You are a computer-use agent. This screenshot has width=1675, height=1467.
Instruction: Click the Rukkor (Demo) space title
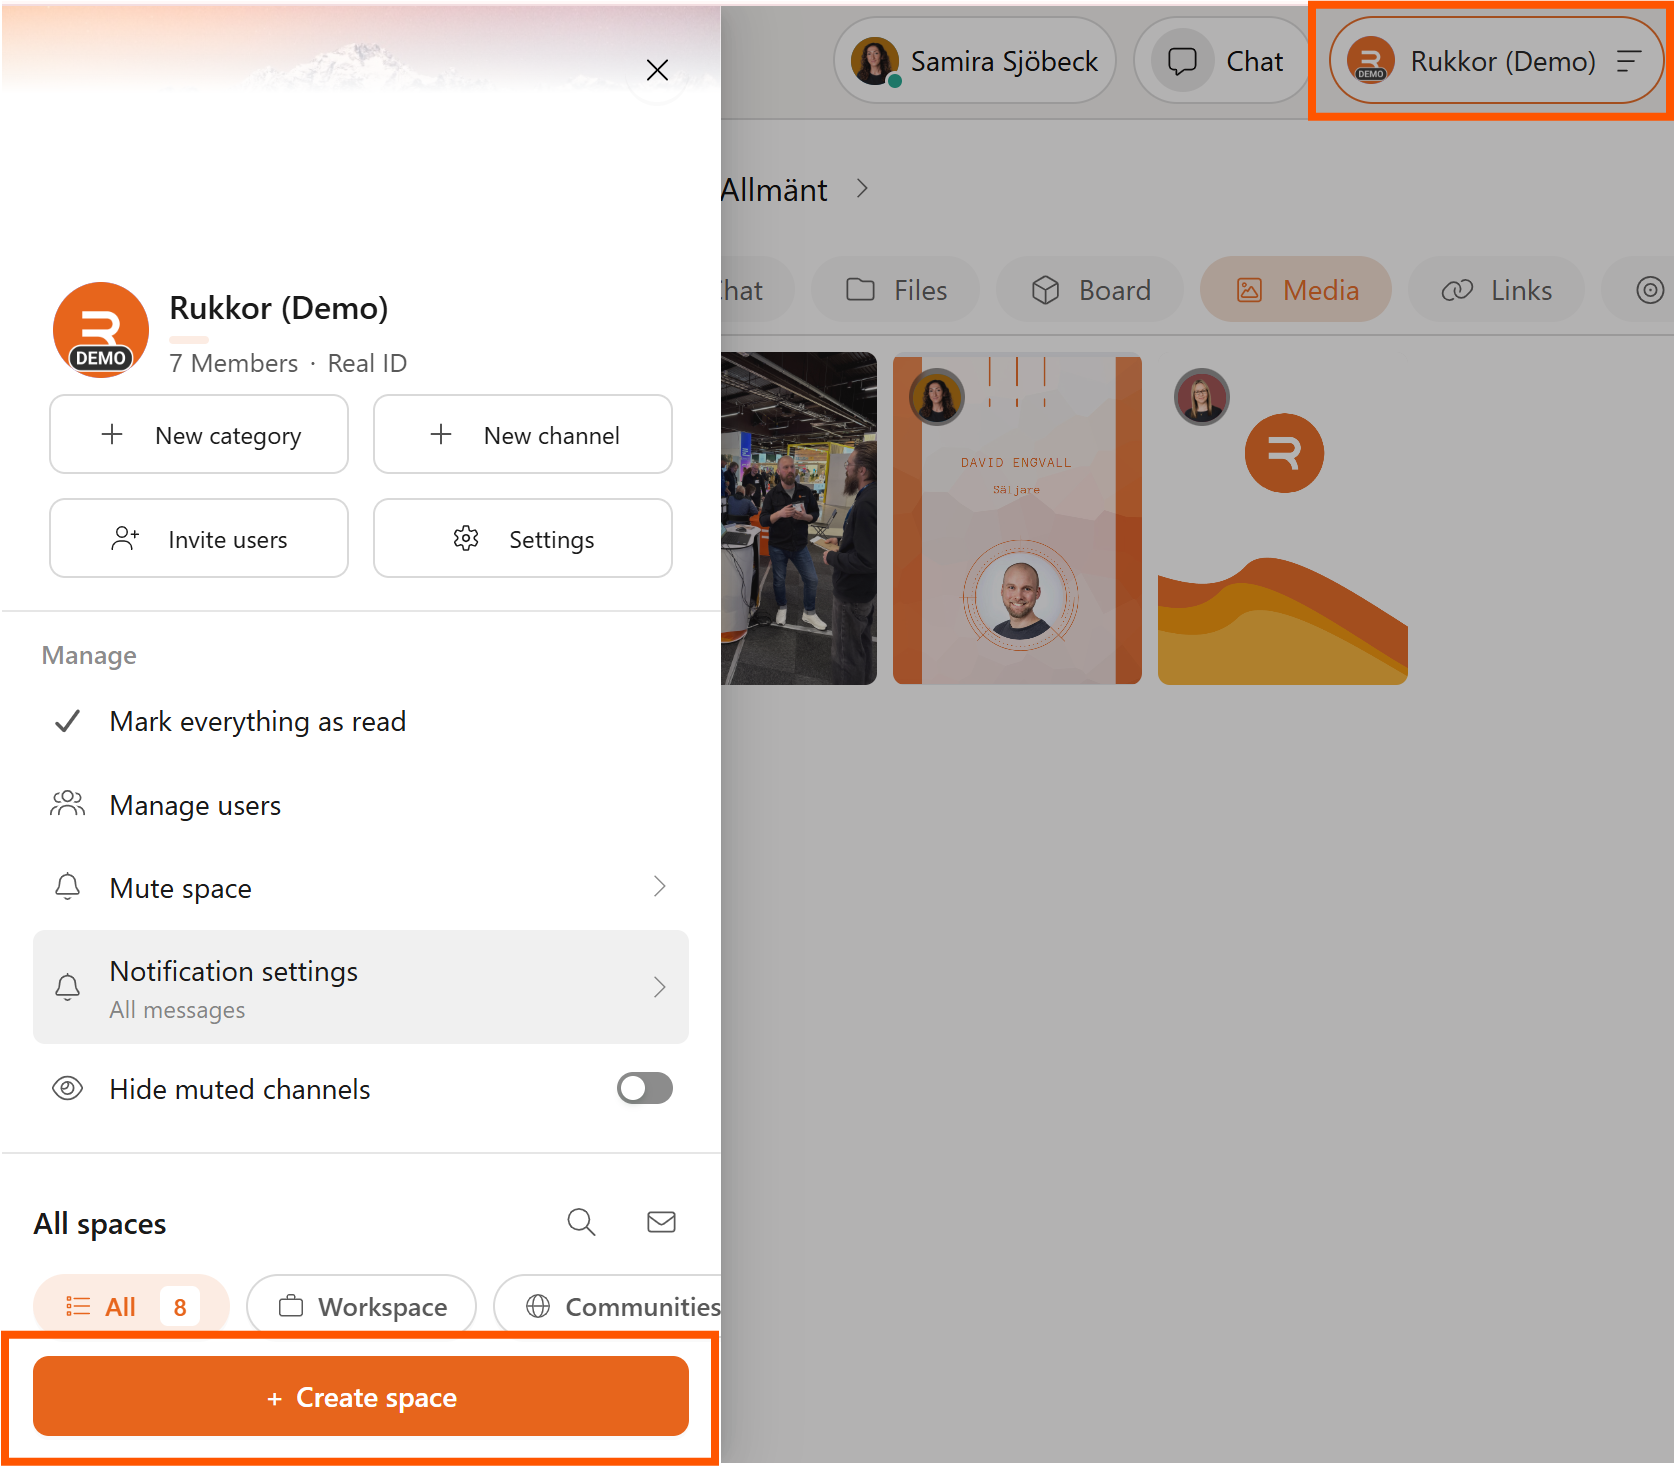pyautogui.click(x=279, y=308)
